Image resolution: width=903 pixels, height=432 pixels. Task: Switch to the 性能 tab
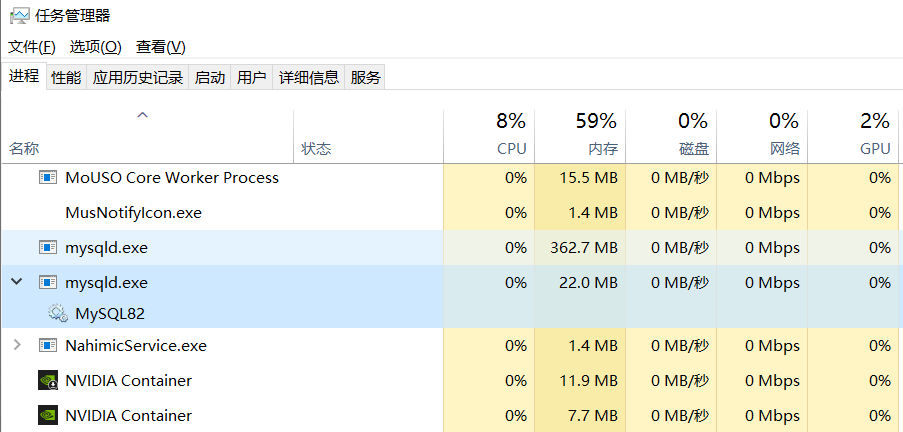pyautogui.click(x=66, y=77)
